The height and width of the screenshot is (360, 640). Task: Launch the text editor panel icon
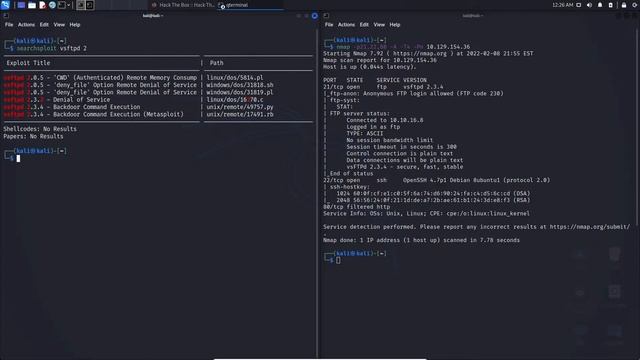[x=42, y=5]
